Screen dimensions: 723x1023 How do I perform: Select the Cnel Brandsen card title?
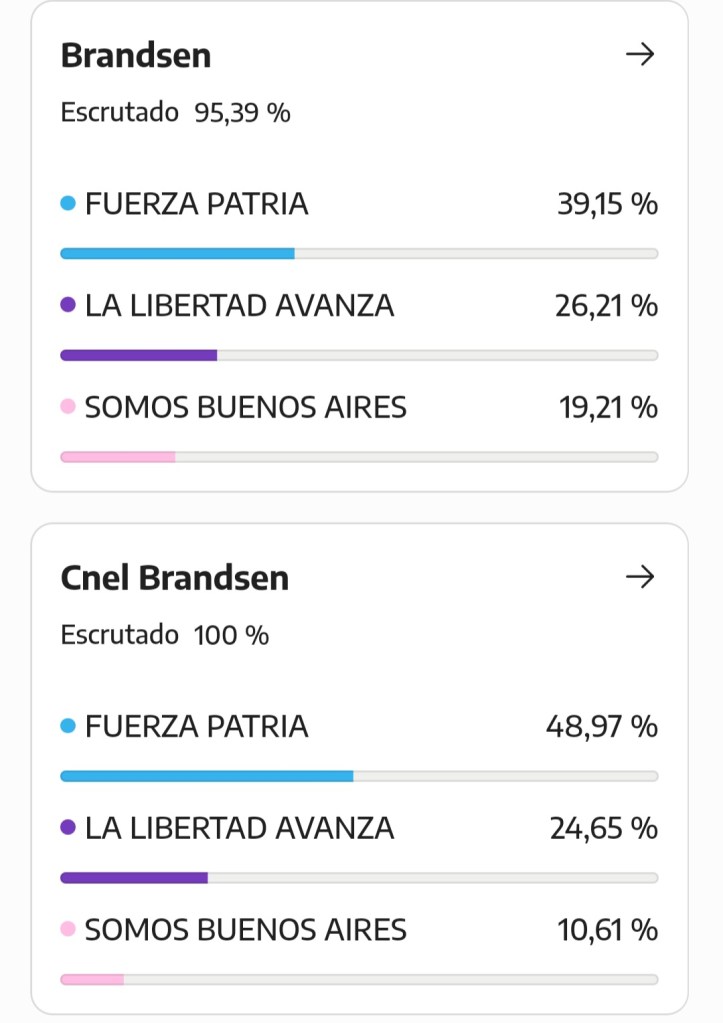(x=175, y=578)
